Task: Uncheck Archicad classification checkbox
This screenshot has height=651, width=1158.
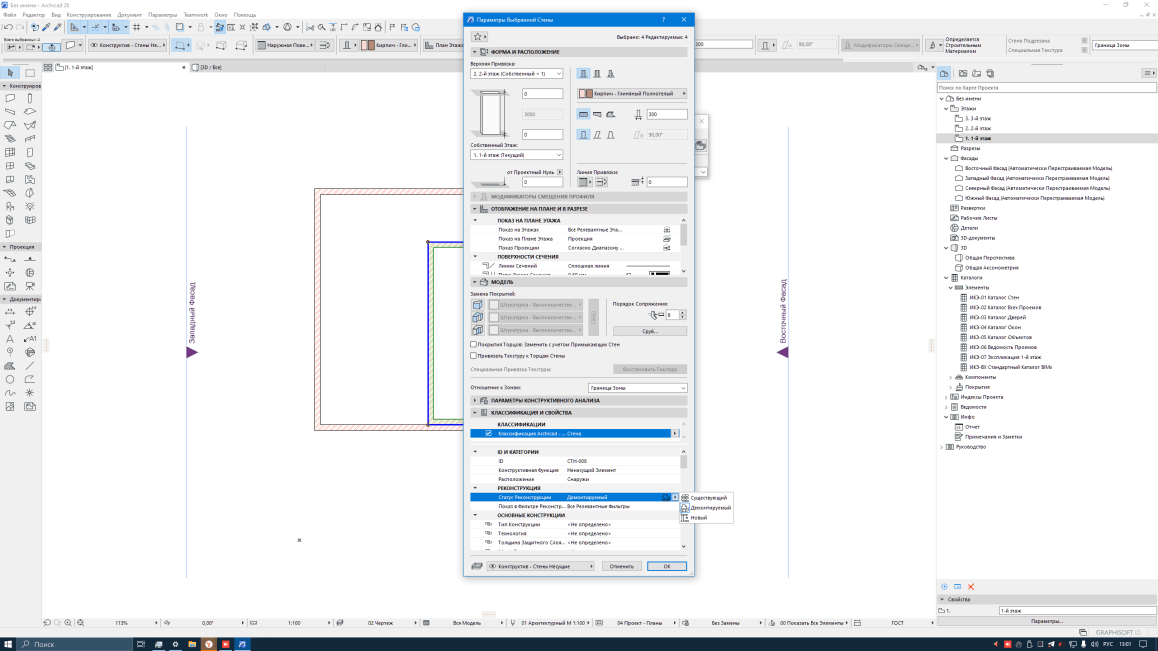Action: [x=488, y=434]
